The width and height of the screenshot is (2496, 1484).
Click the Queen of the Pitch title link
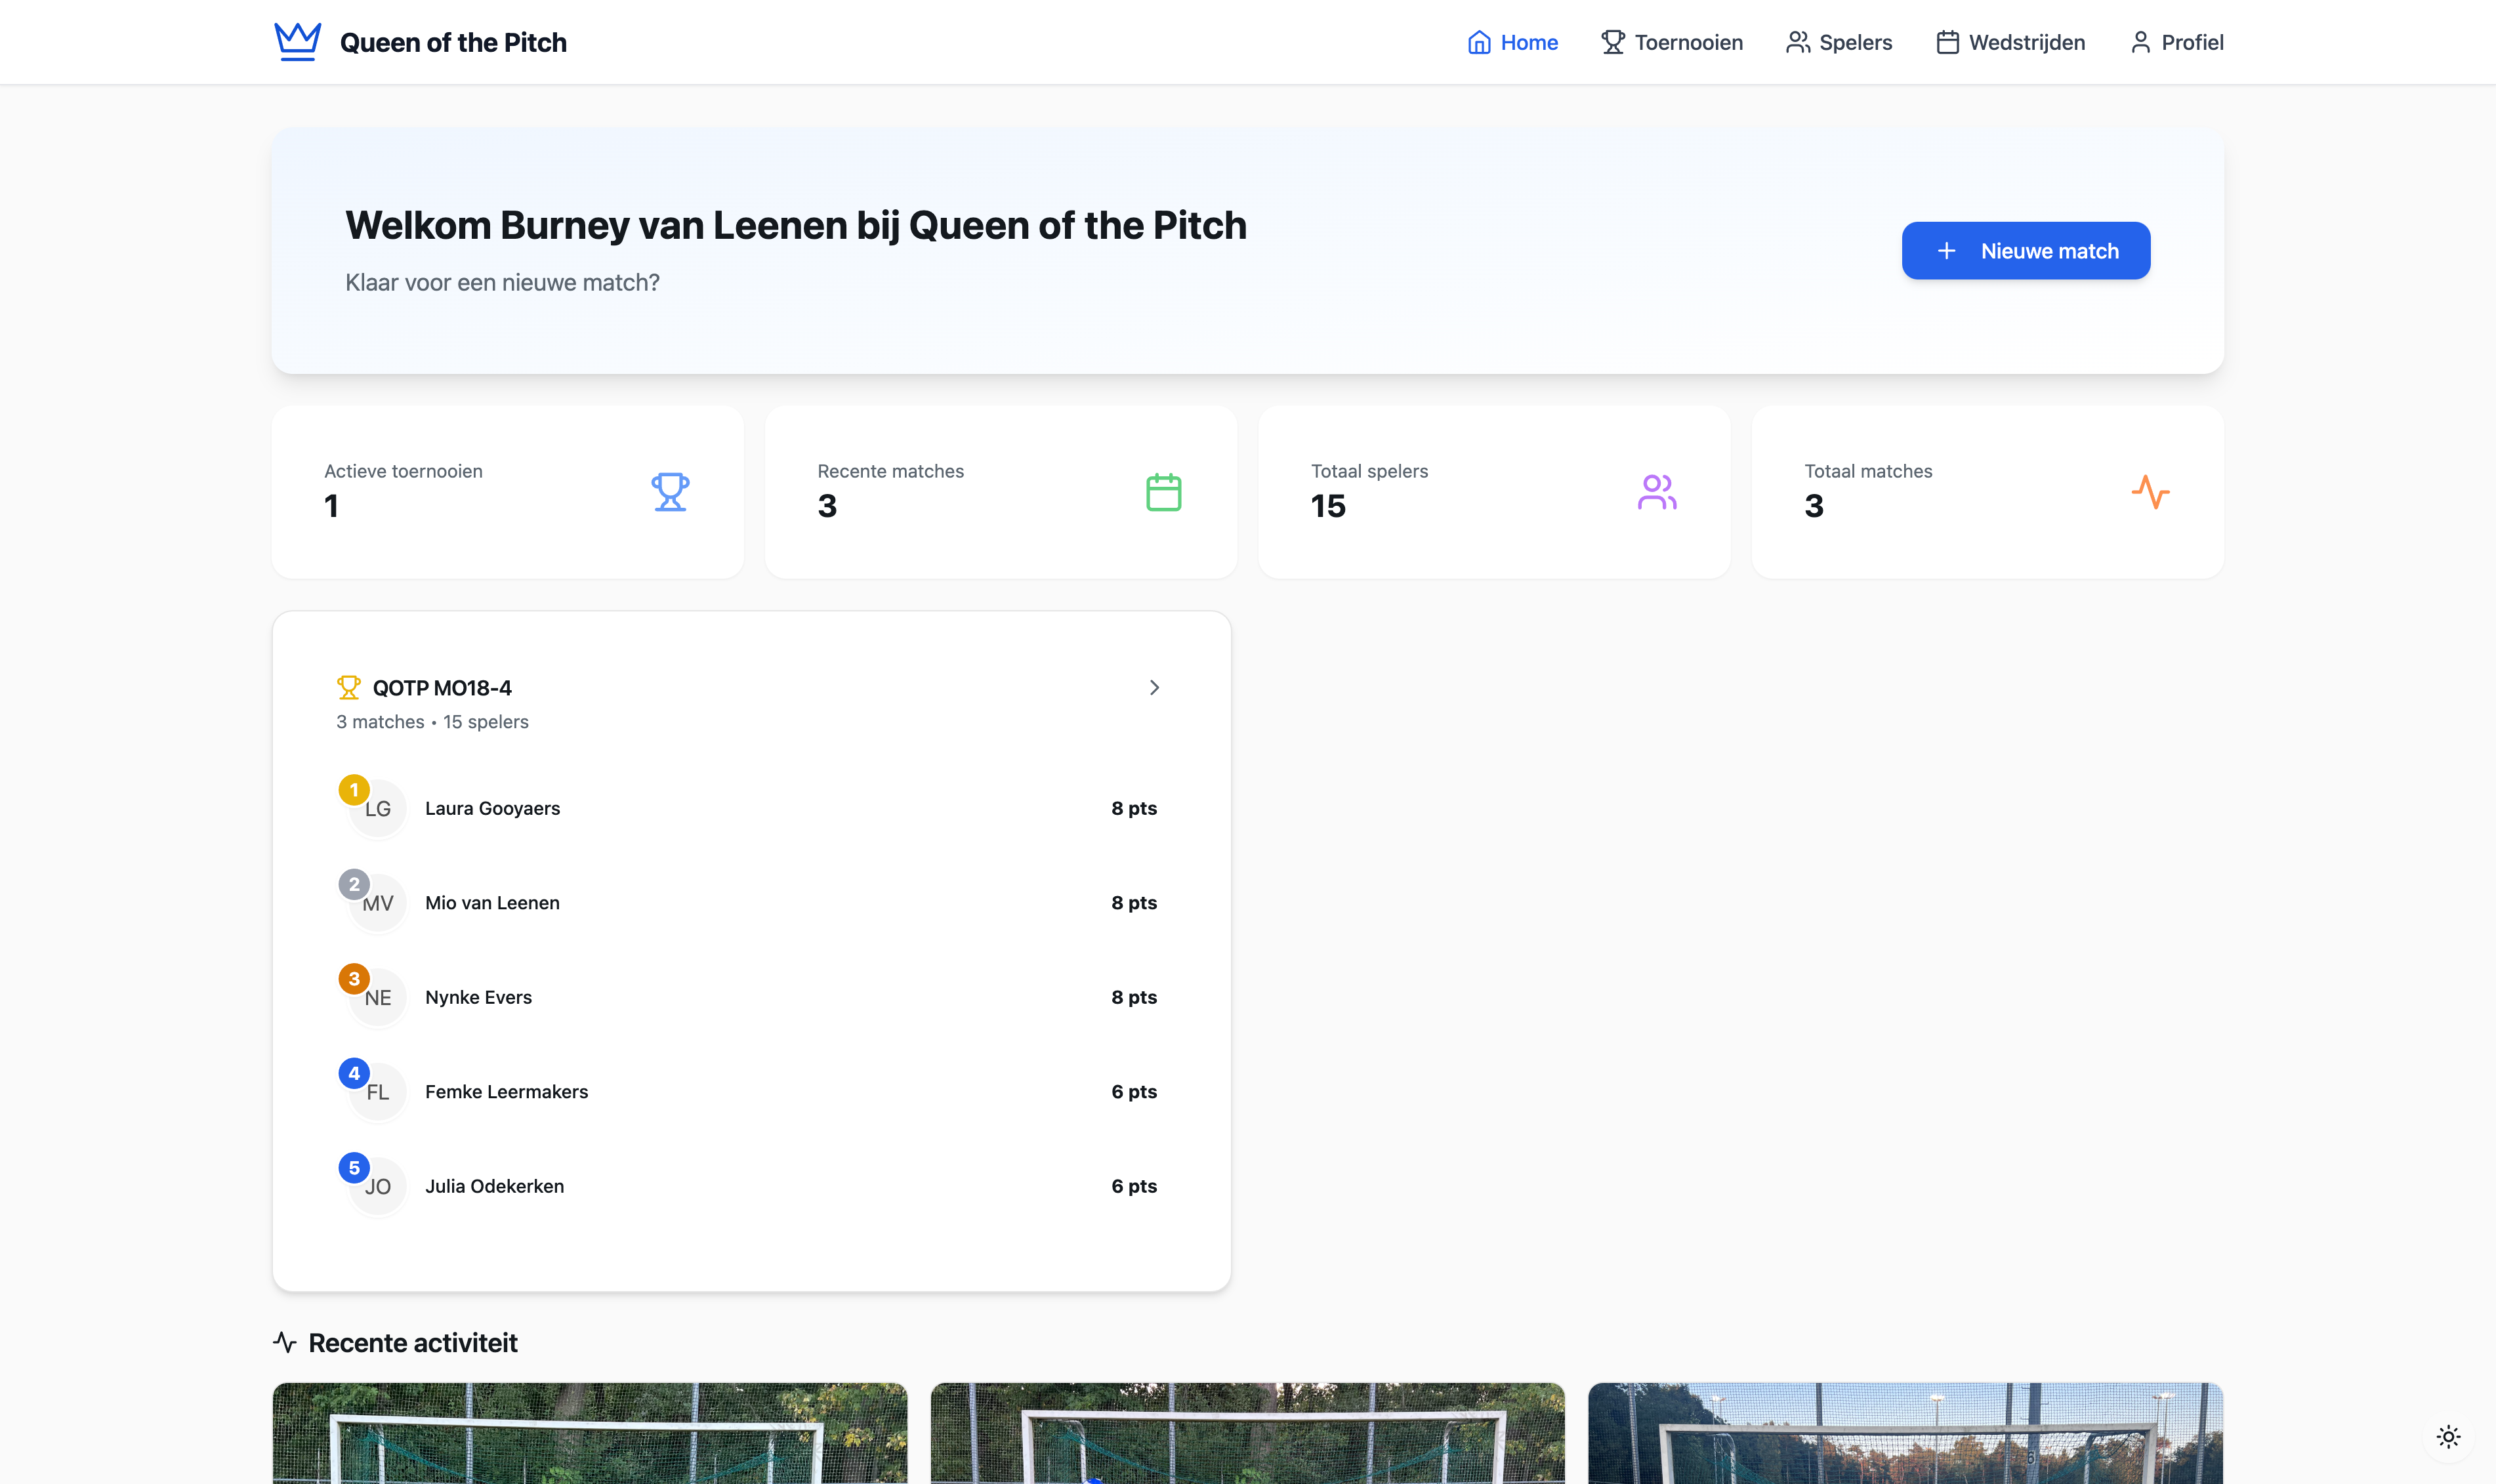point(453,42)
